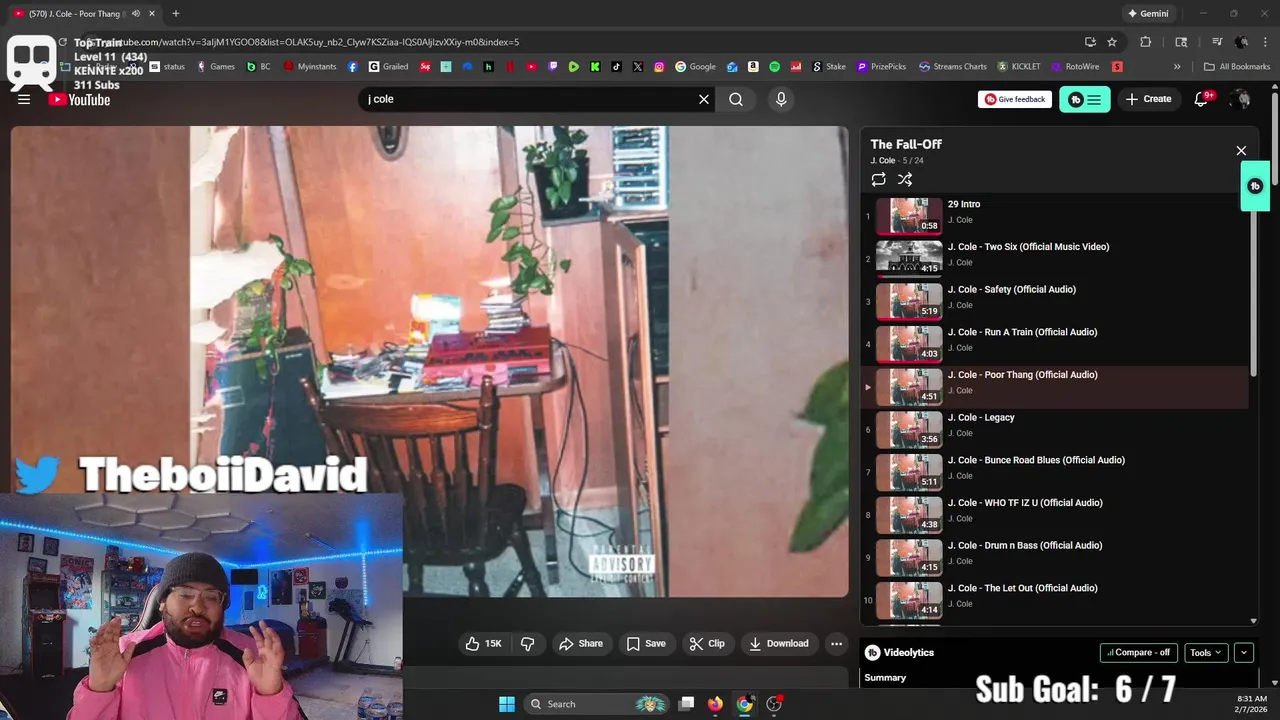Open the Instagram bookmark icon

pos(659,67)
